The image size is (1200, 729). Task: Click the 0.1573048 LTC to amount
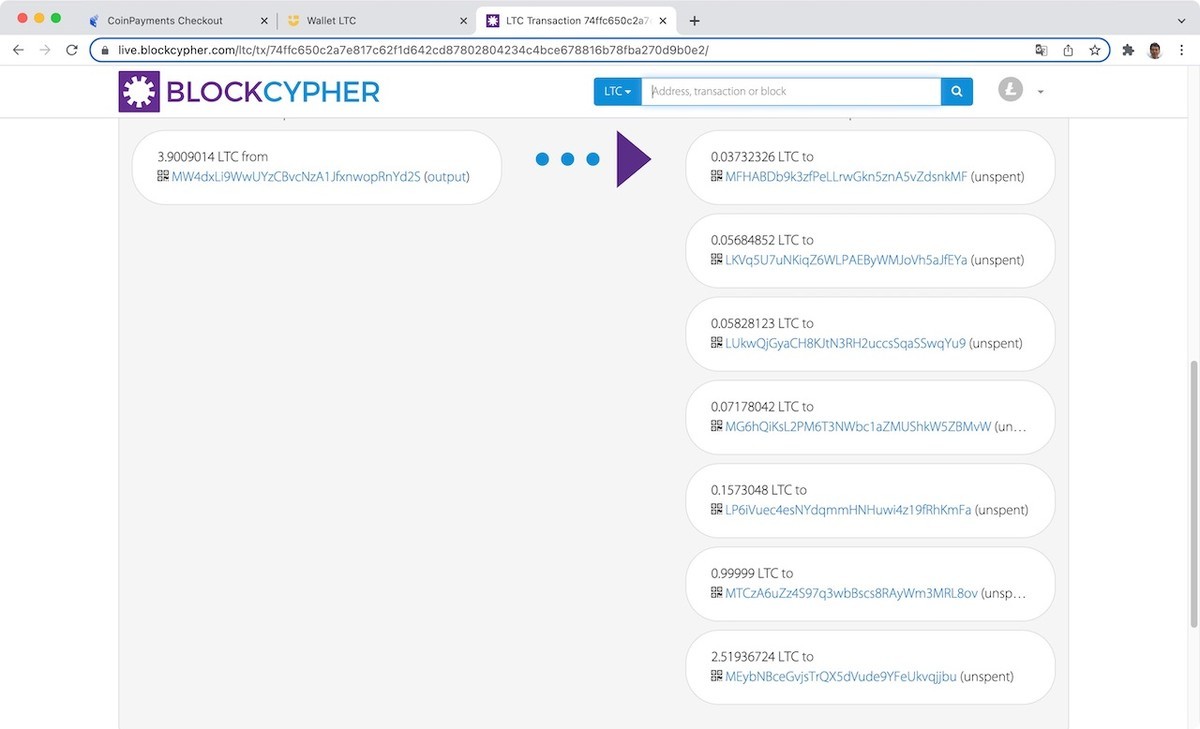tap(759, 490)
